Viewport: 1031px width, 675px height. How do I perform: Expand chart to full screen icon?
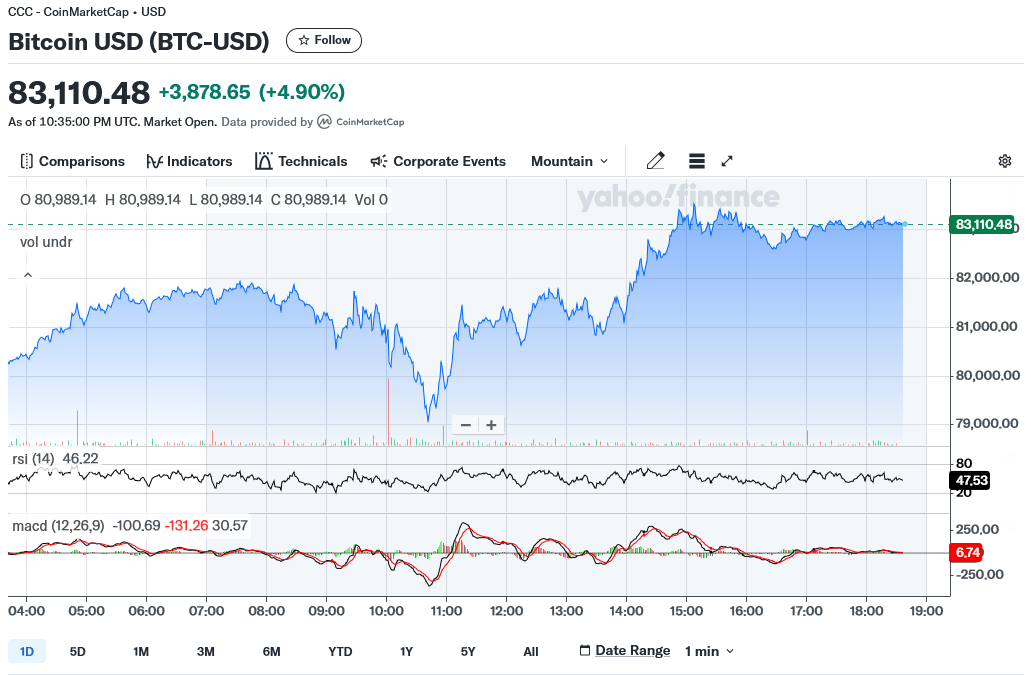[727, 161]
